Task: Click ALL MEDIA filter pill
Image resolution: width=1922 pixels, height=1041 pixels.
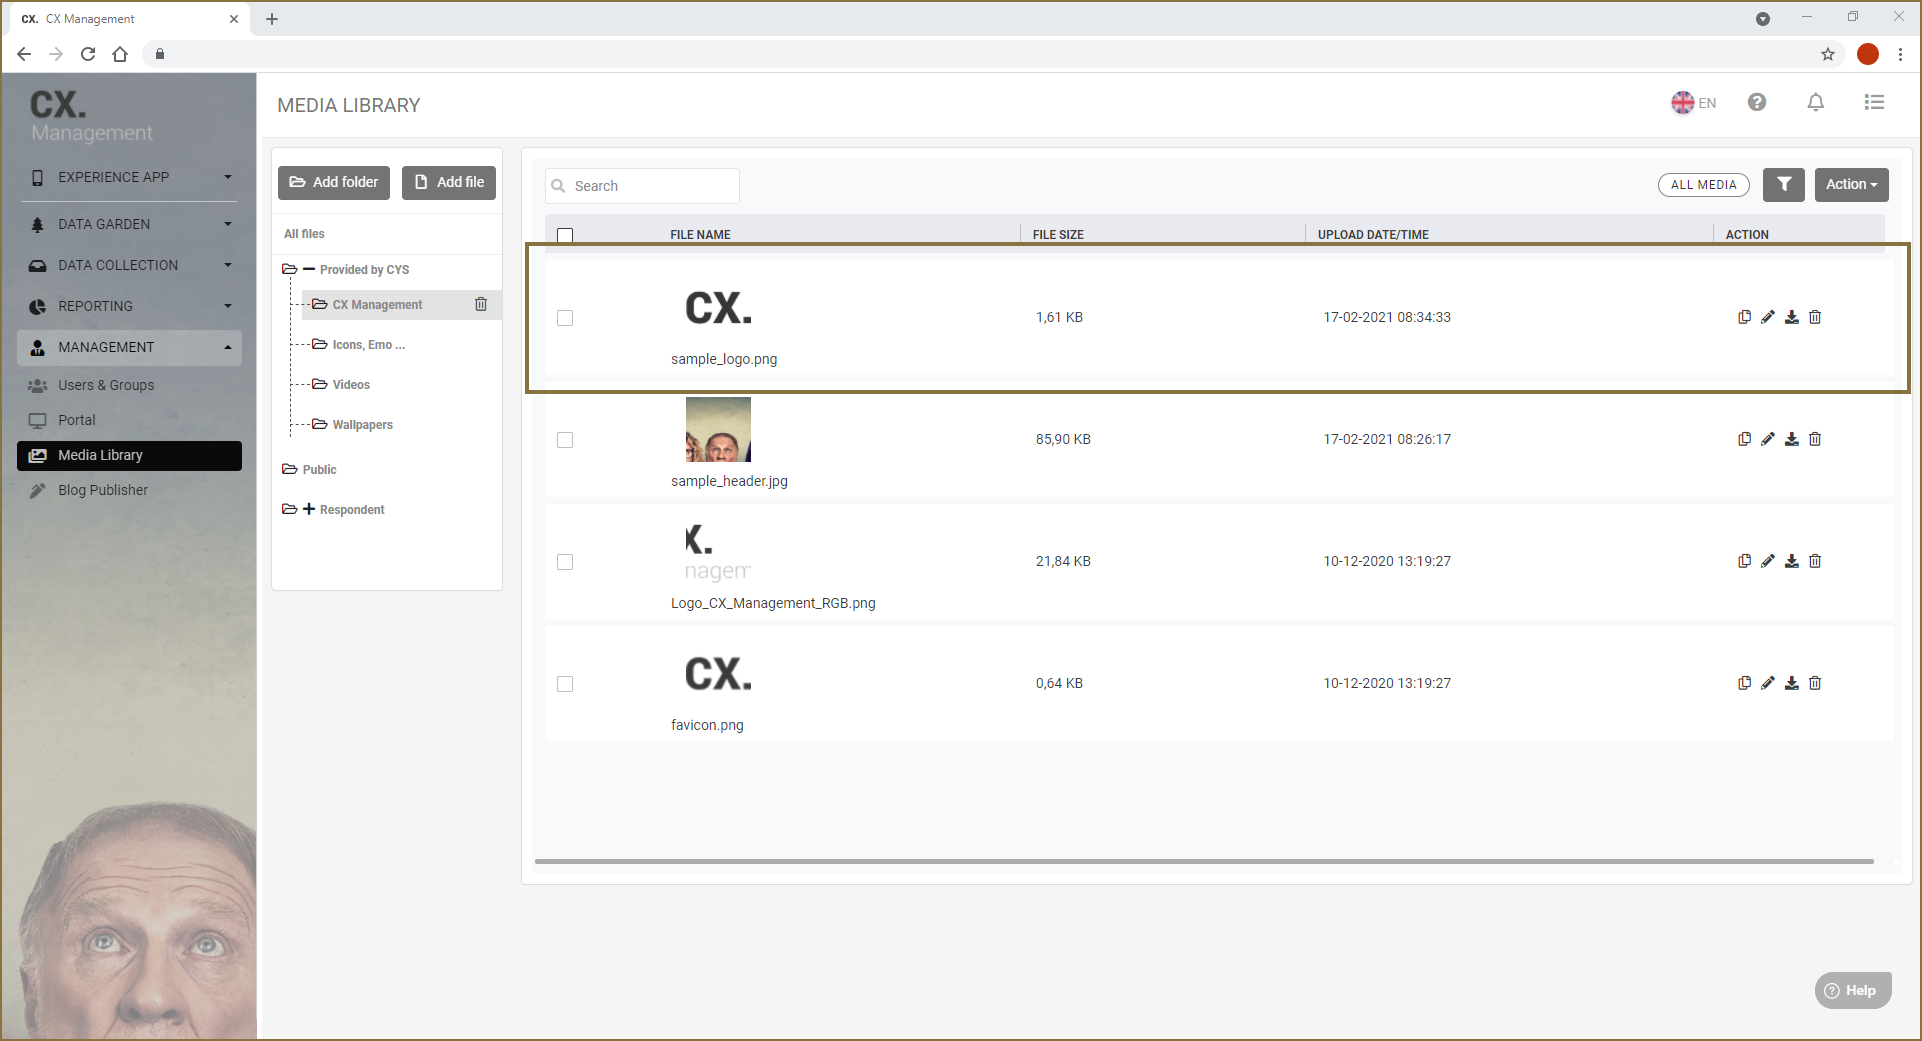Action: coord(1703,185)
